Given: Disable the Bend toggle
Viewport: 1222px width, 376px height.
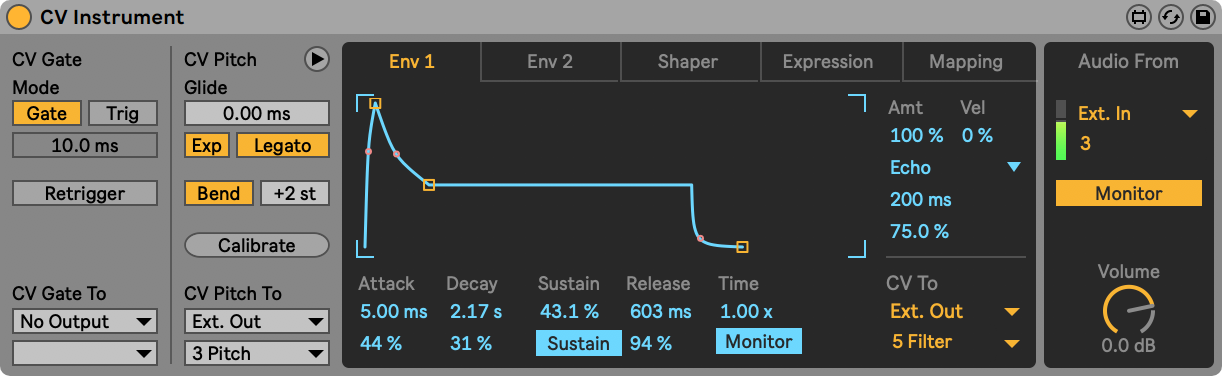Looking at the screenshot, I should [219, 193].
